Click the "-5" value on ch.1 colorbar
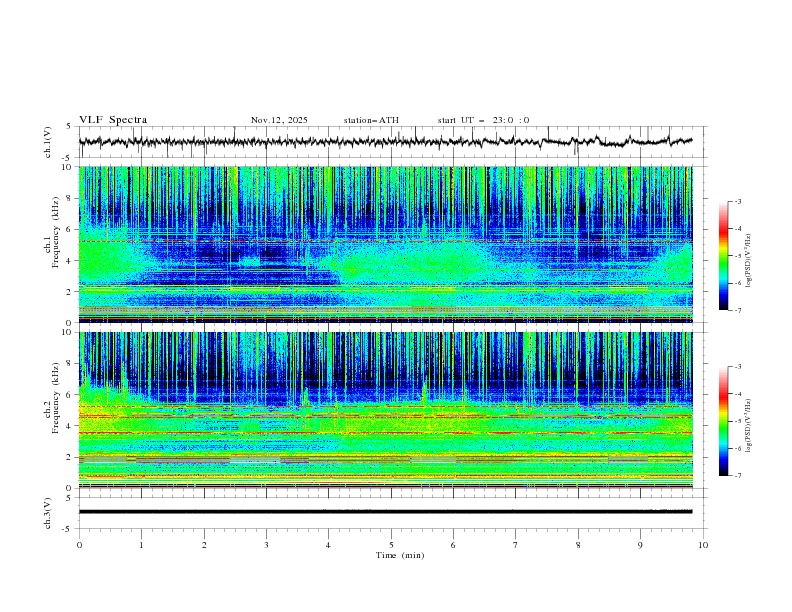The height and width of the screenshot is (612, 792). [x=737, y=256]
